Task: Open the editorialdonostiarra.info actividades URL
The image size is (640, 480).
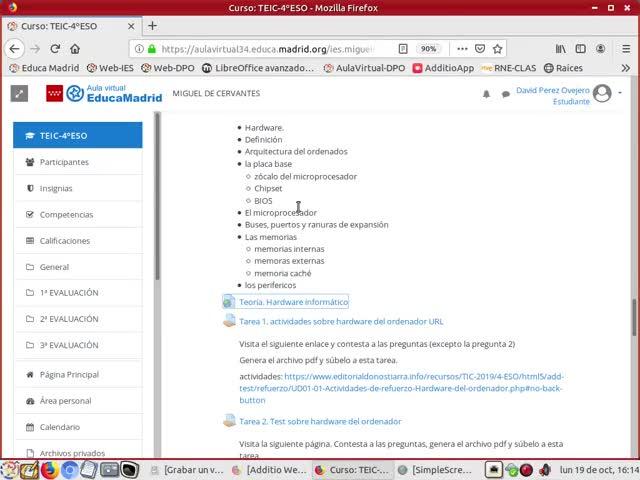Action: tap(402, 388)
